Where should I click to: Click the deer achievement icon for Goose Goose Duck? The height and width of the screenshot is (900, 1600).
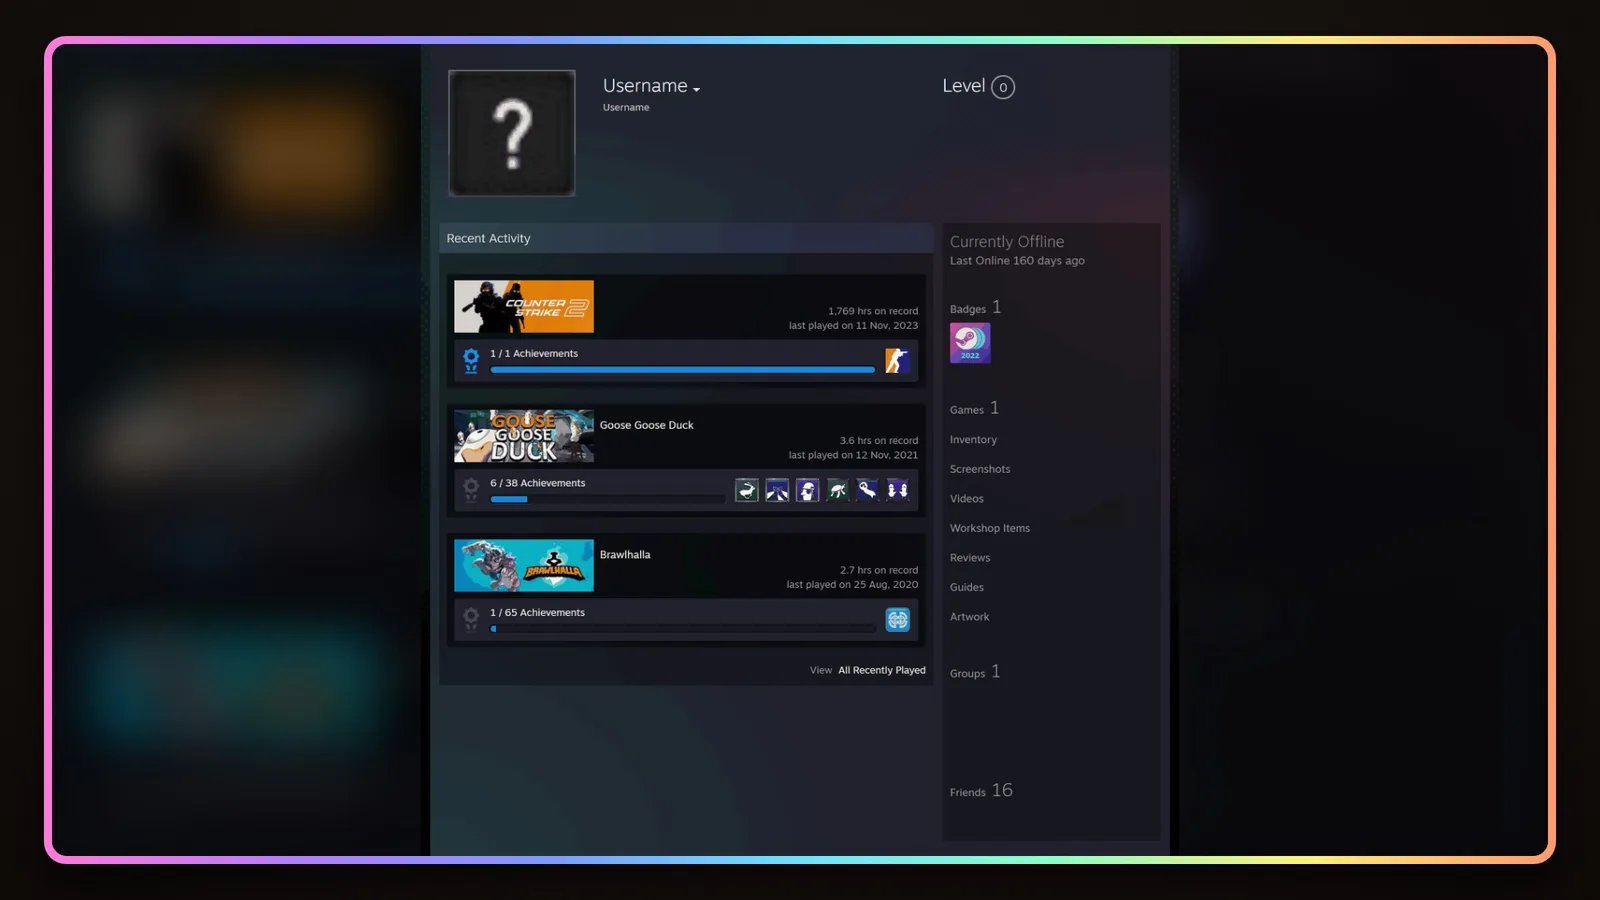click(747, 490)
